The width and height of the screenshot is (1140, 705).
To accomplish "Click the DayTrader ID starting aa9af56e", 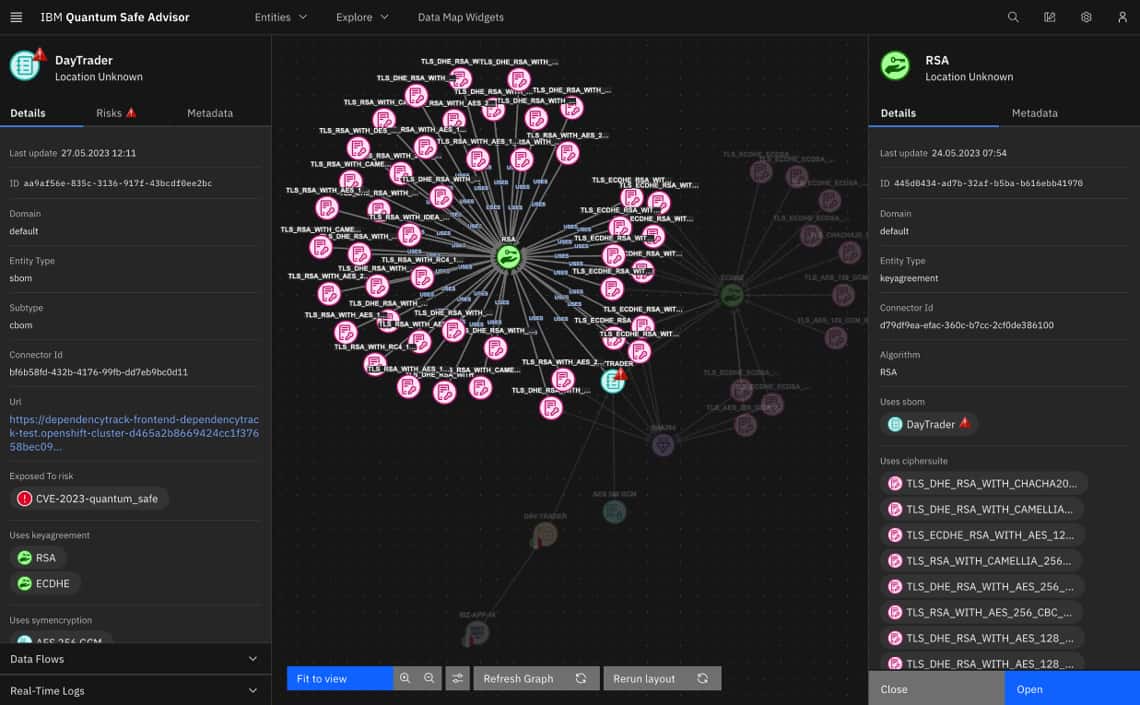I will pyautogui.click(x=118, y=183).
